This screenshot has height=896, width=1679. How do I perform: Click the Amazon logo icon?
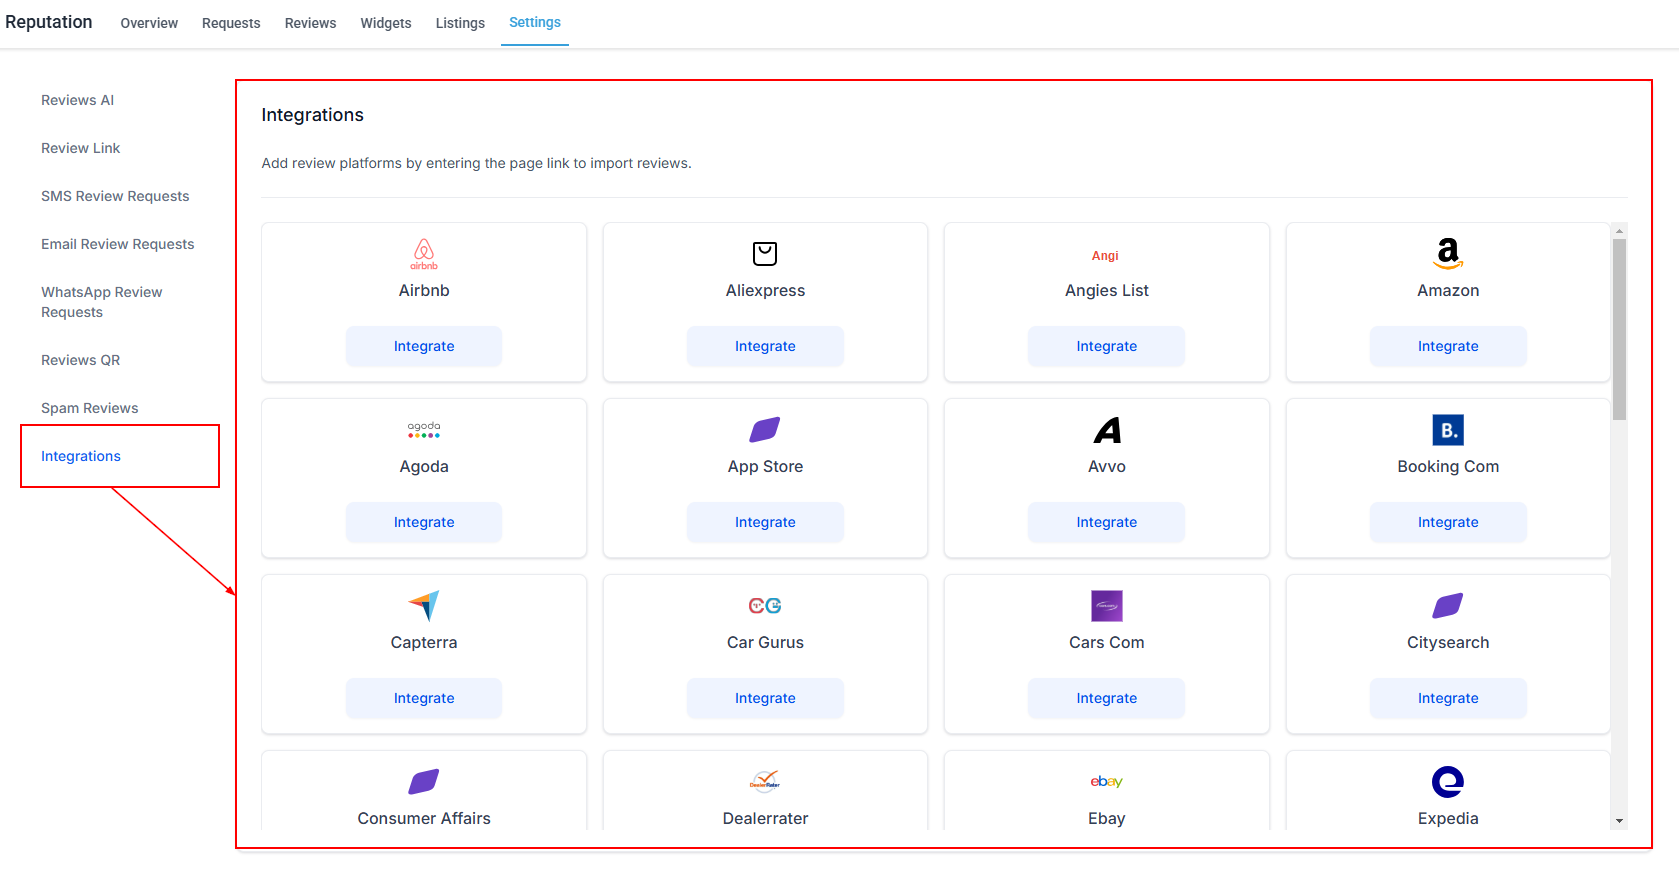1447,254
